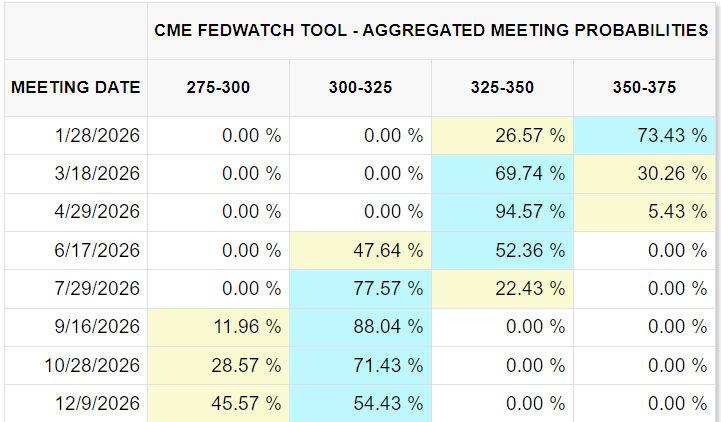Select the 94.57 % probability cell
This screenshot has width=721, height=422.
(502, 212)
